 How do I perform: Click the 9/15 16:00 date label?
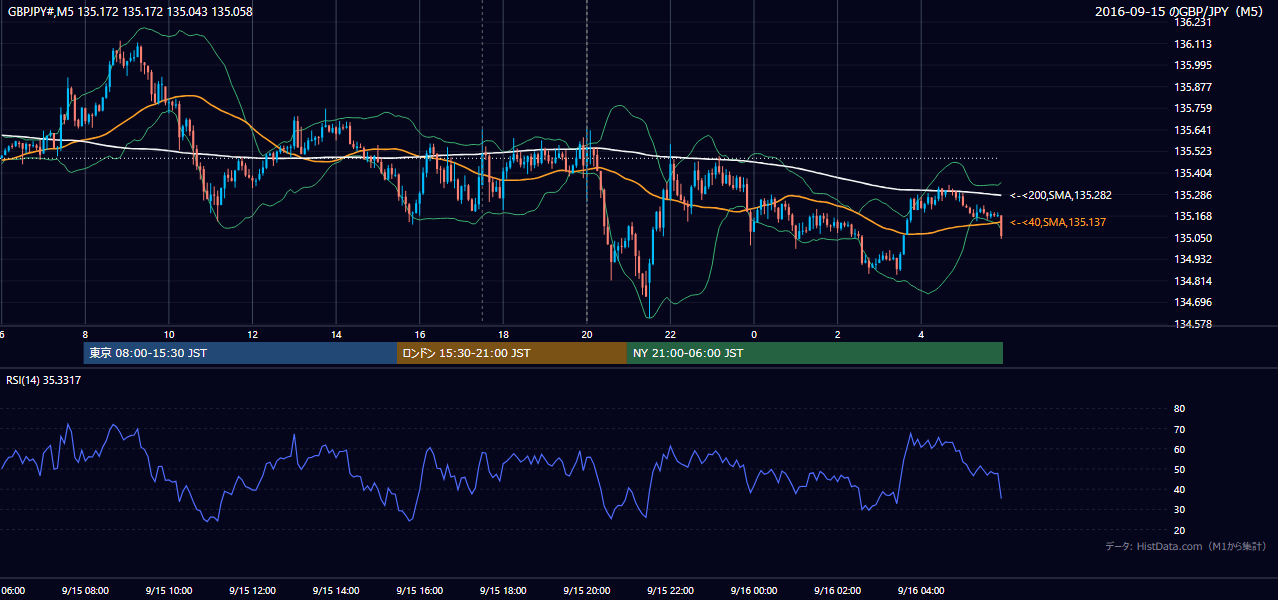click(x=419, y=591)
